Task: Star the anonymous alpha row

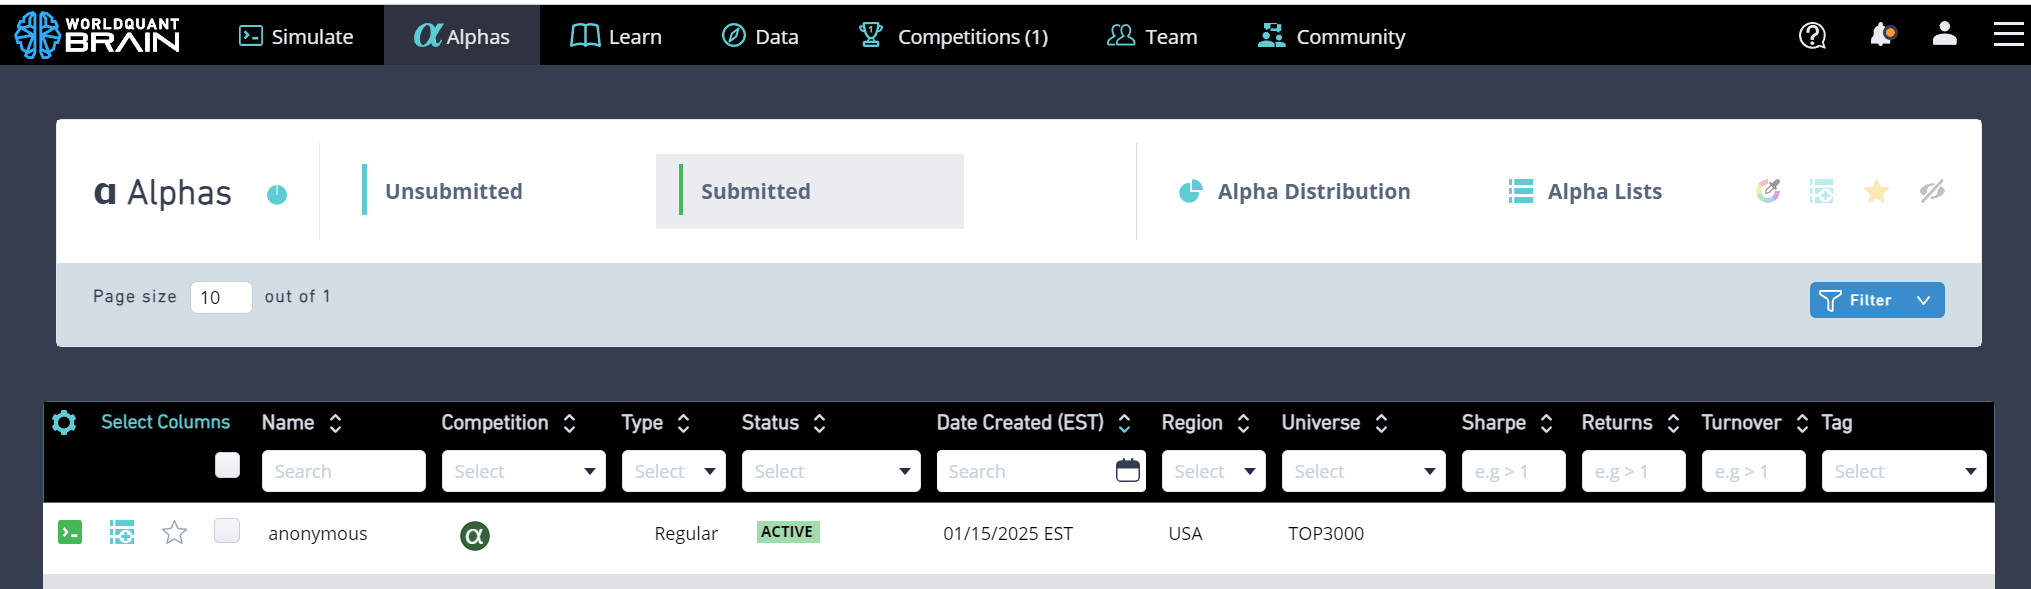Action: [175, 532]
